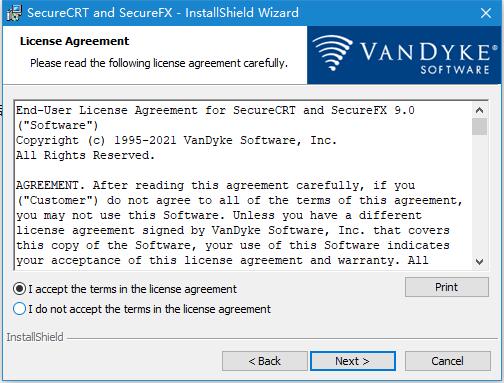This screenshot has width=504, height=383.
Task: Click the empty scrollbar track below the thumb
Action: pyautogui.click(x=479, y=194)
